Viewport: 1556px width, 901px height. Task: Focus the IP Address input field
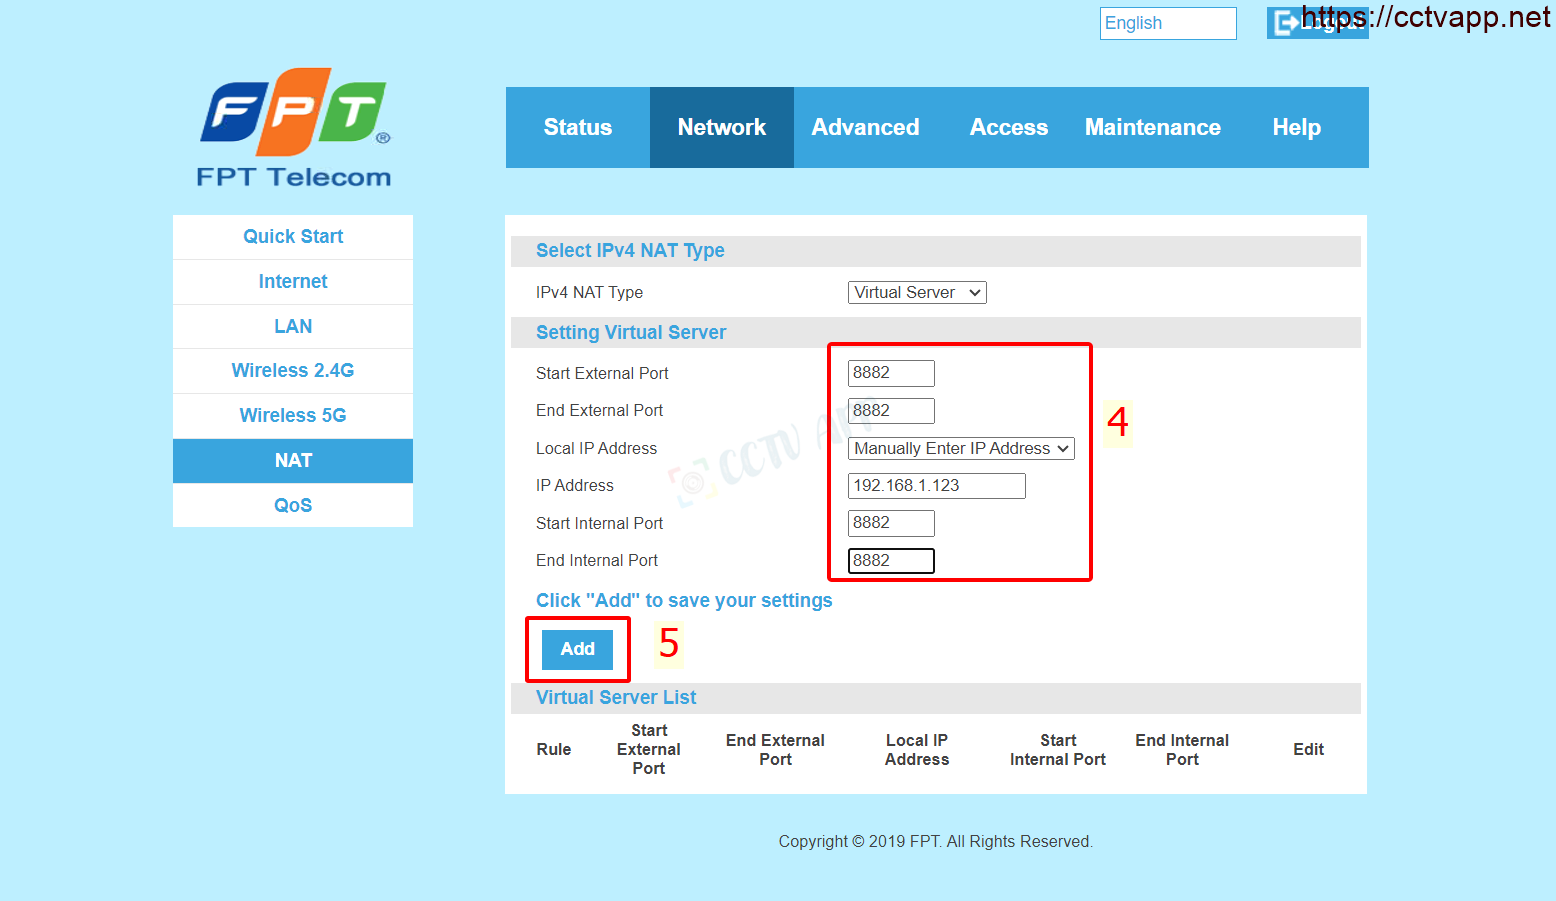(936, 486)
